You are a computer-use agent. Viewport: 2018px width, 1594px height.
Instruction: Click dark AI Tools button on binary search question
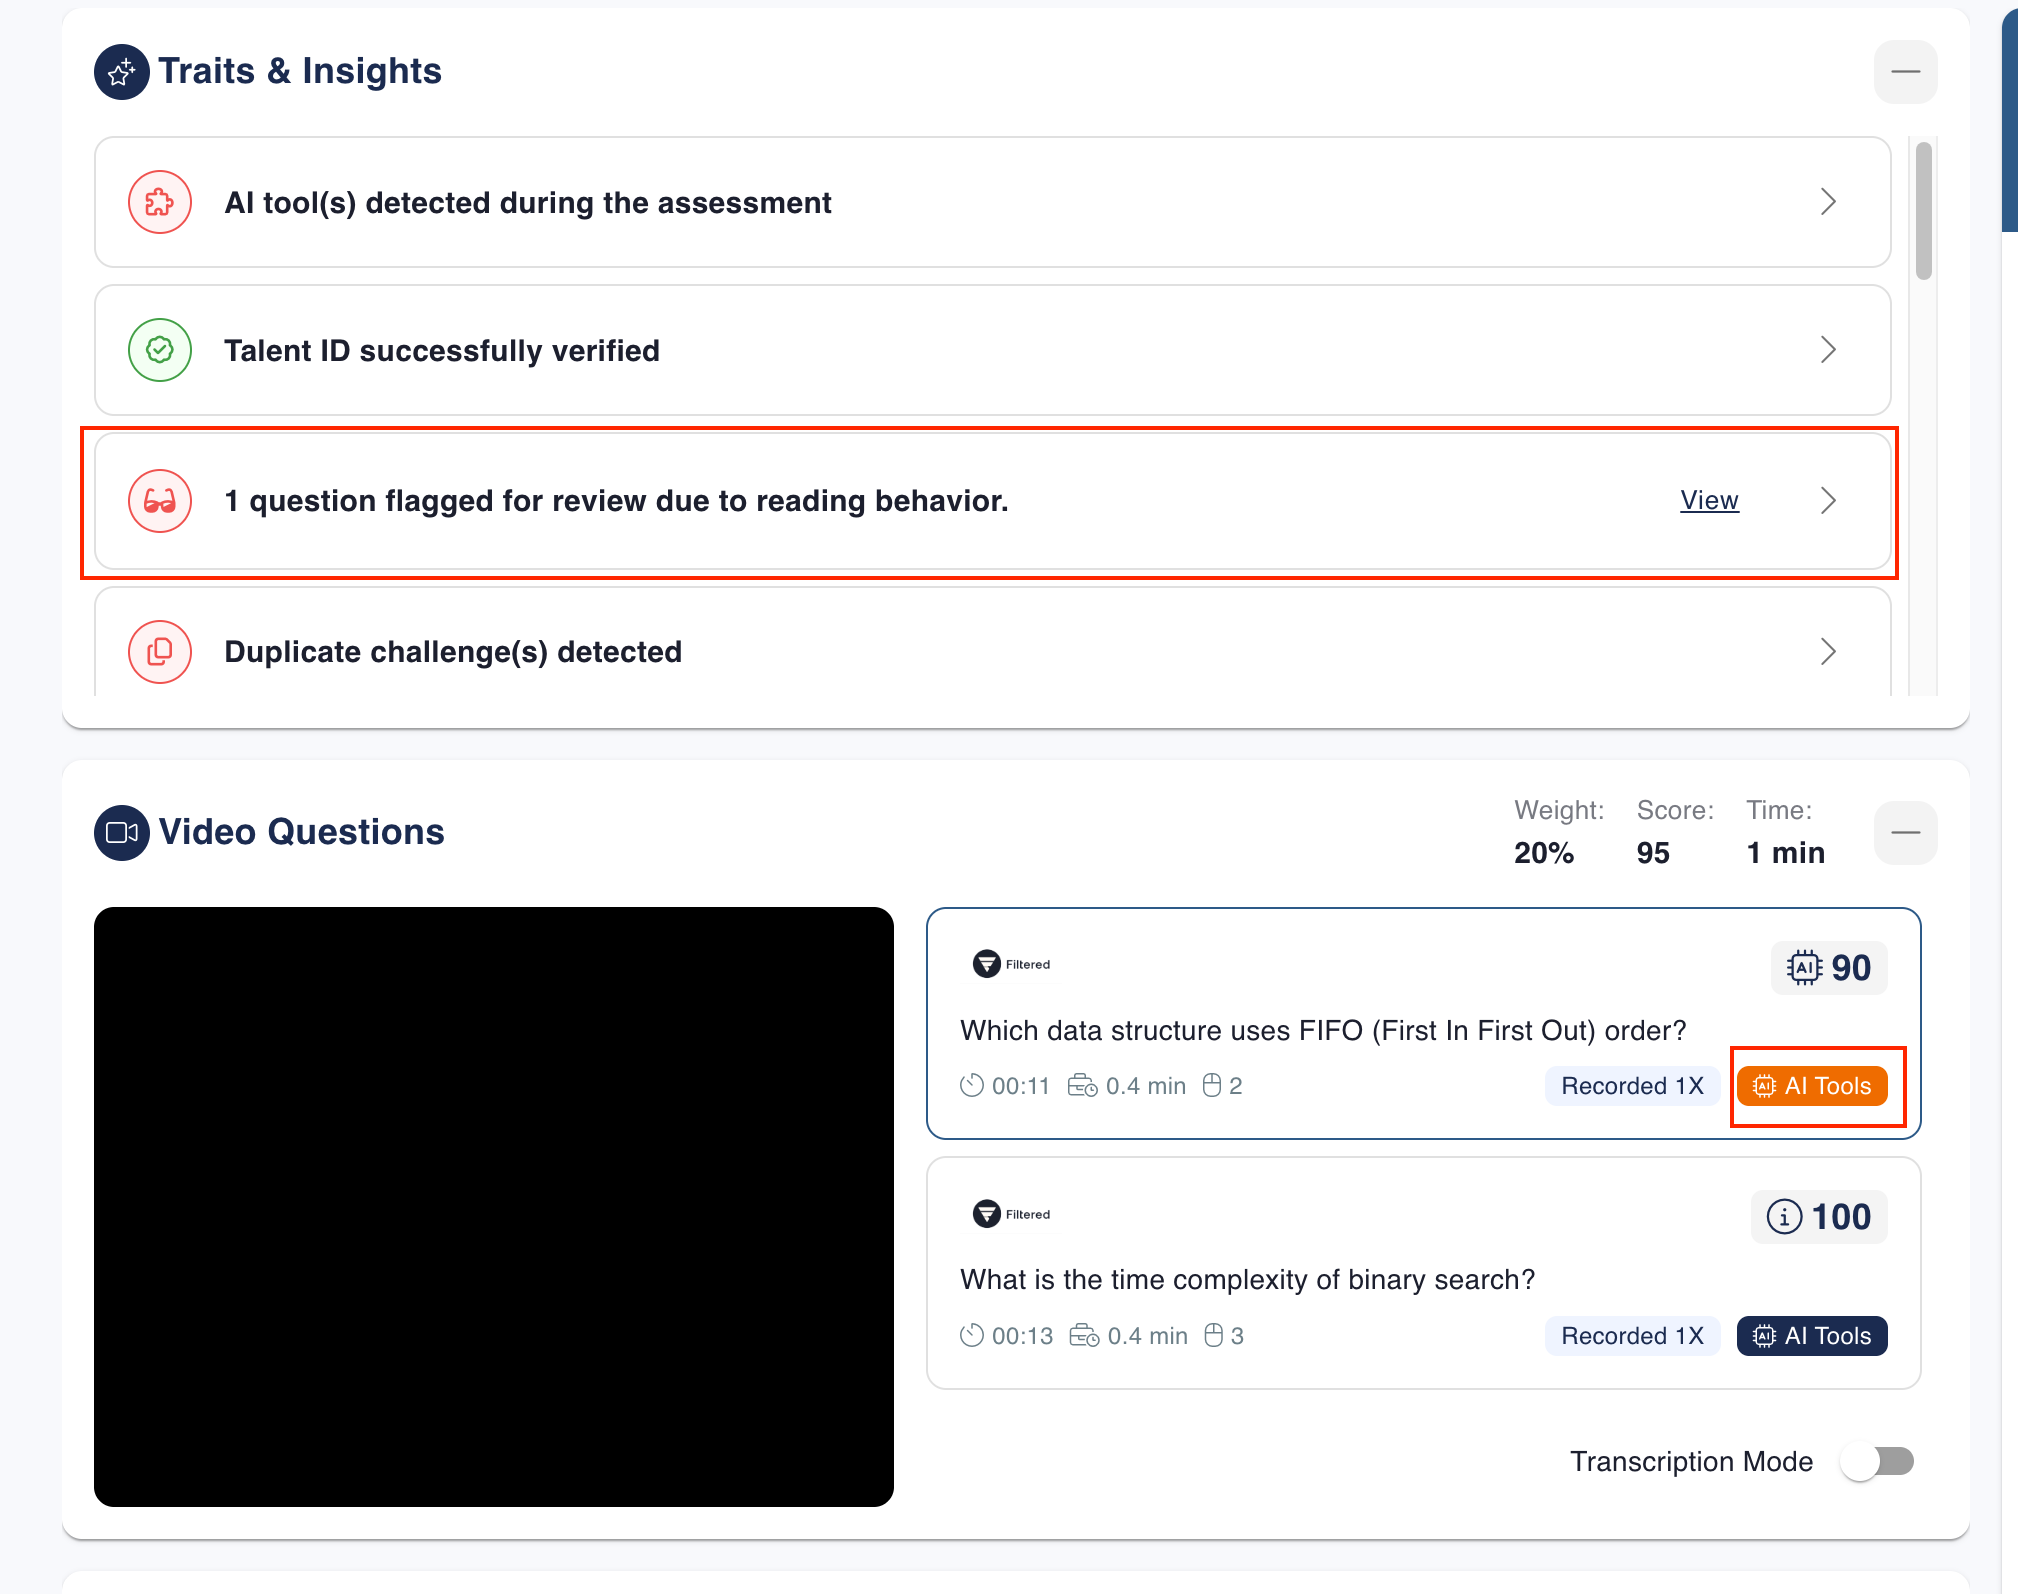1812,1336
